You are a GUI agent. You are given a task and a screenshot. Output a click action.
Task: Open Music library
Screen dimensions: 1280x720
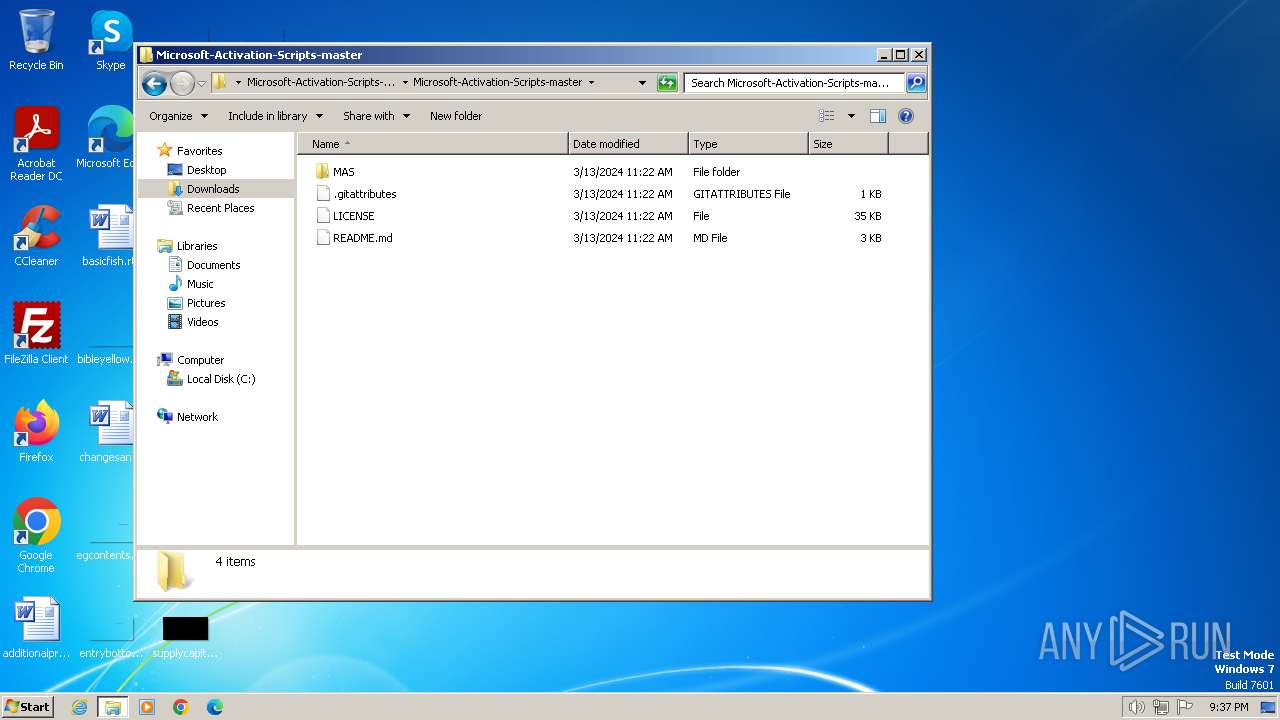click(200, 284)
